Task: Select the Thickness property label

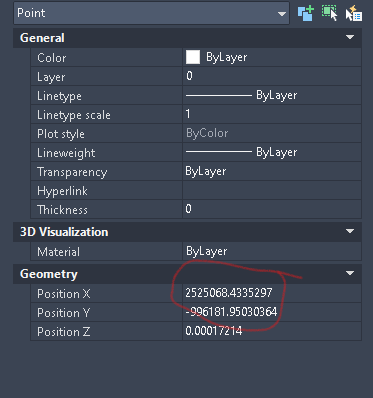Action: click(62, 210)
